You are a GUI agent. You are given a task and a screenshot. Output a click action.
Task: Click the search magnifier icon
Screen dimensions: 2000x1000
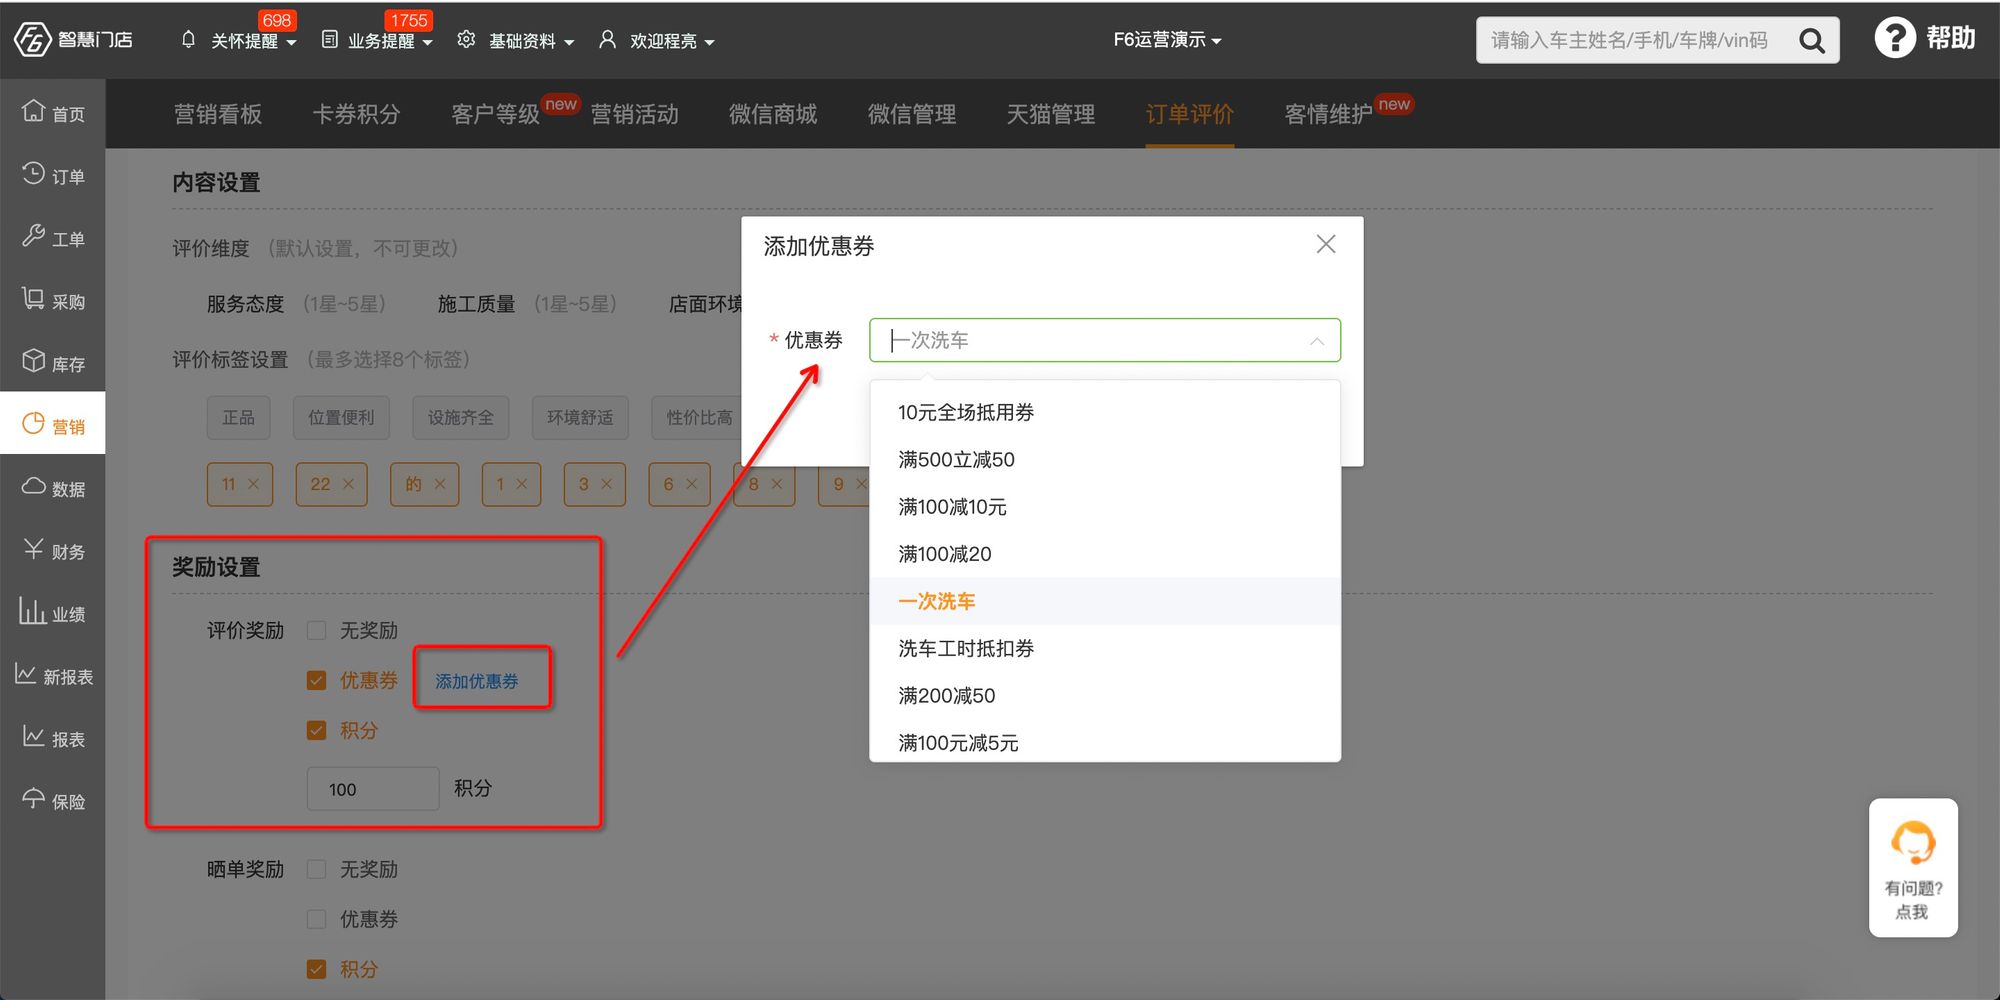pyautogui.click(x=1811, y=41)
